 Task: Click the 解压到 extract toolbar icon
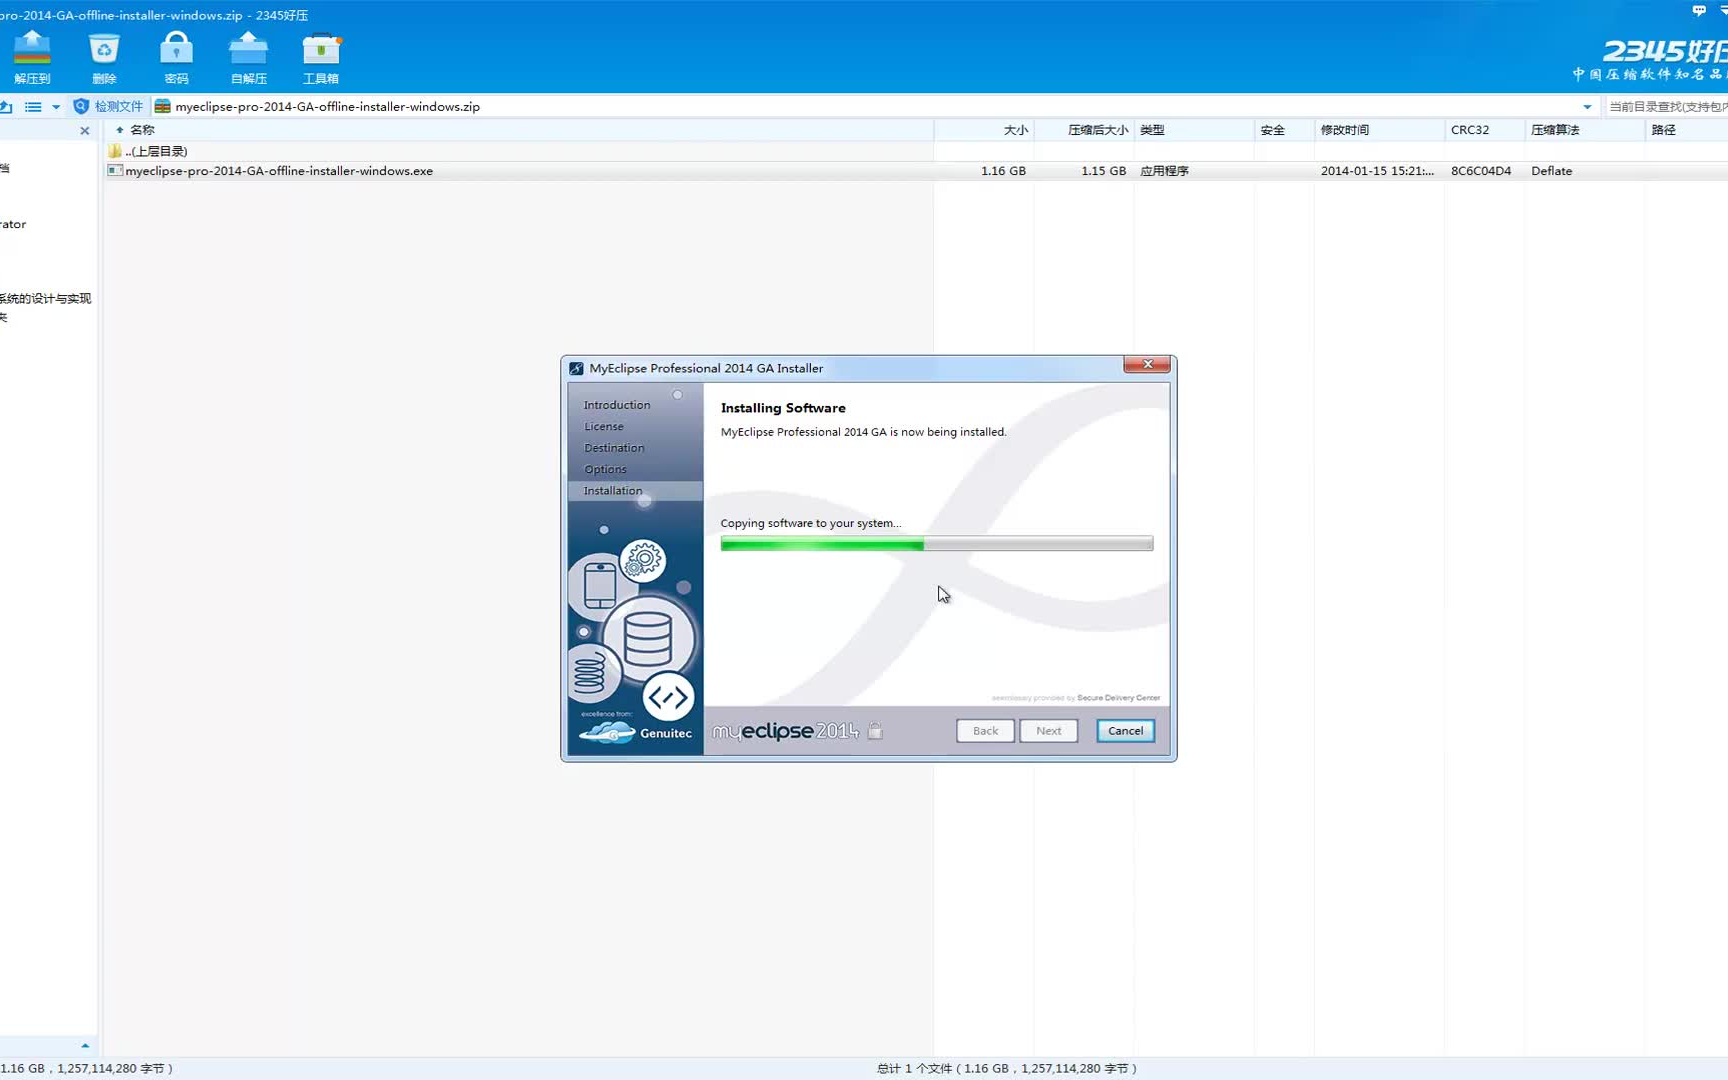pyautogui.click(x=32, y=57)
